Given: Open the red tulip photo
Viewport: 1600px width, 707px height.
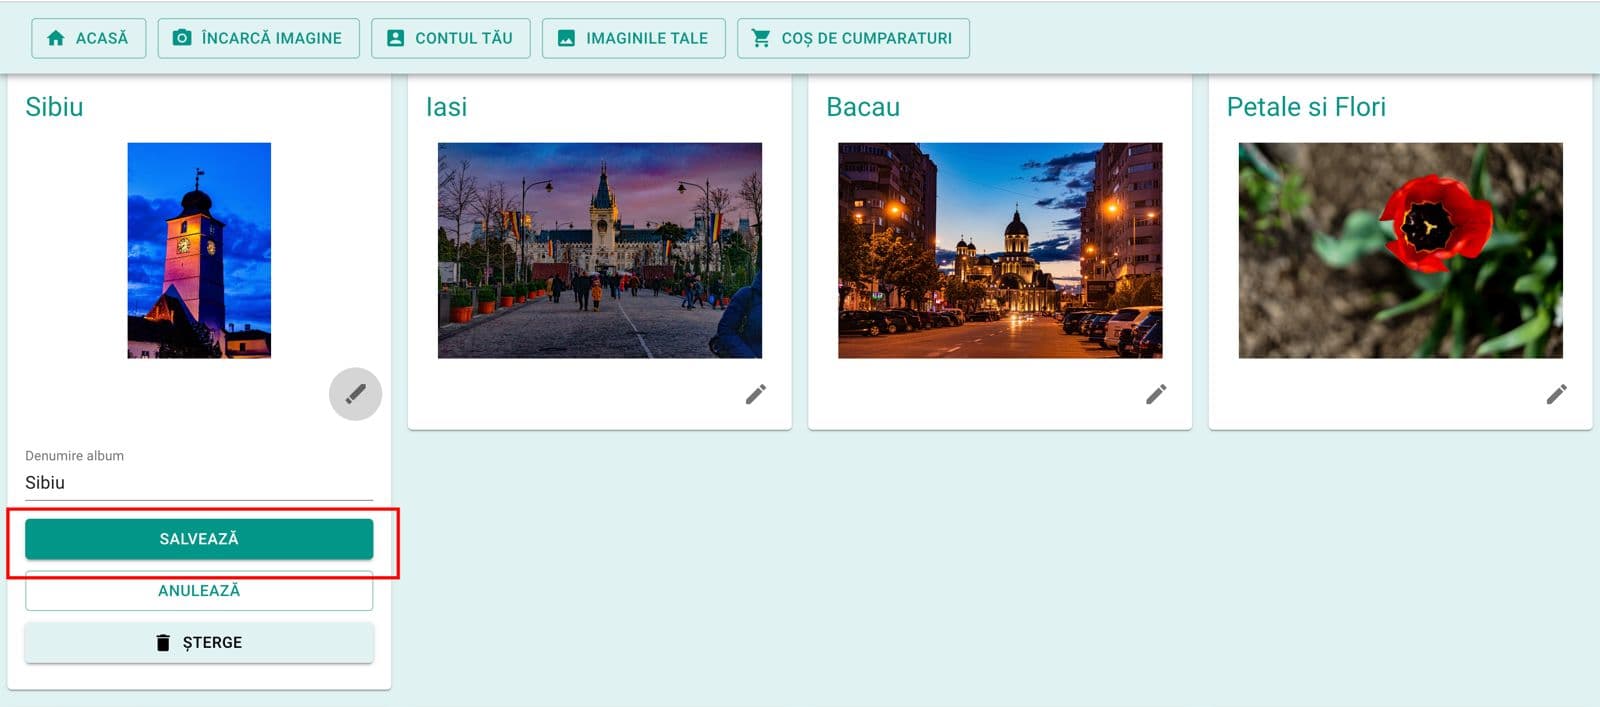Looking at the screenshot, I should pyautogui.click(x=1400, y=250).
